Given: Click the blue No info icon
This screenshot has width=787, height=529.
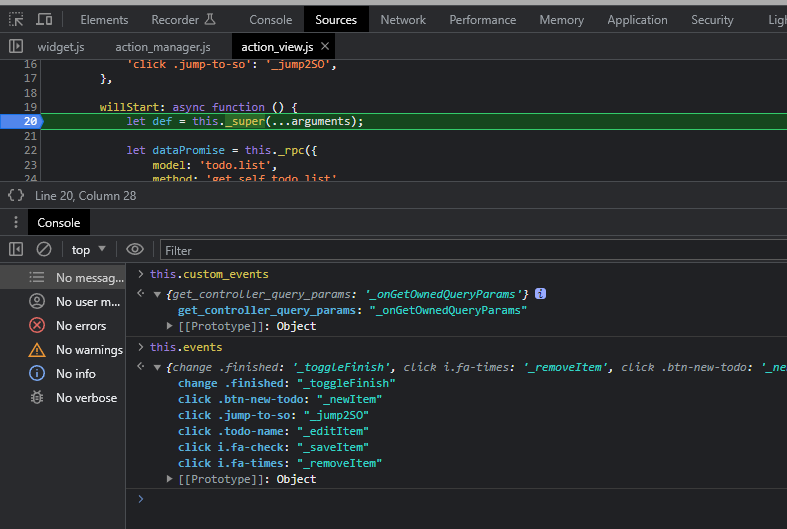Looking at the screenshot, I should tap(37, 373).
